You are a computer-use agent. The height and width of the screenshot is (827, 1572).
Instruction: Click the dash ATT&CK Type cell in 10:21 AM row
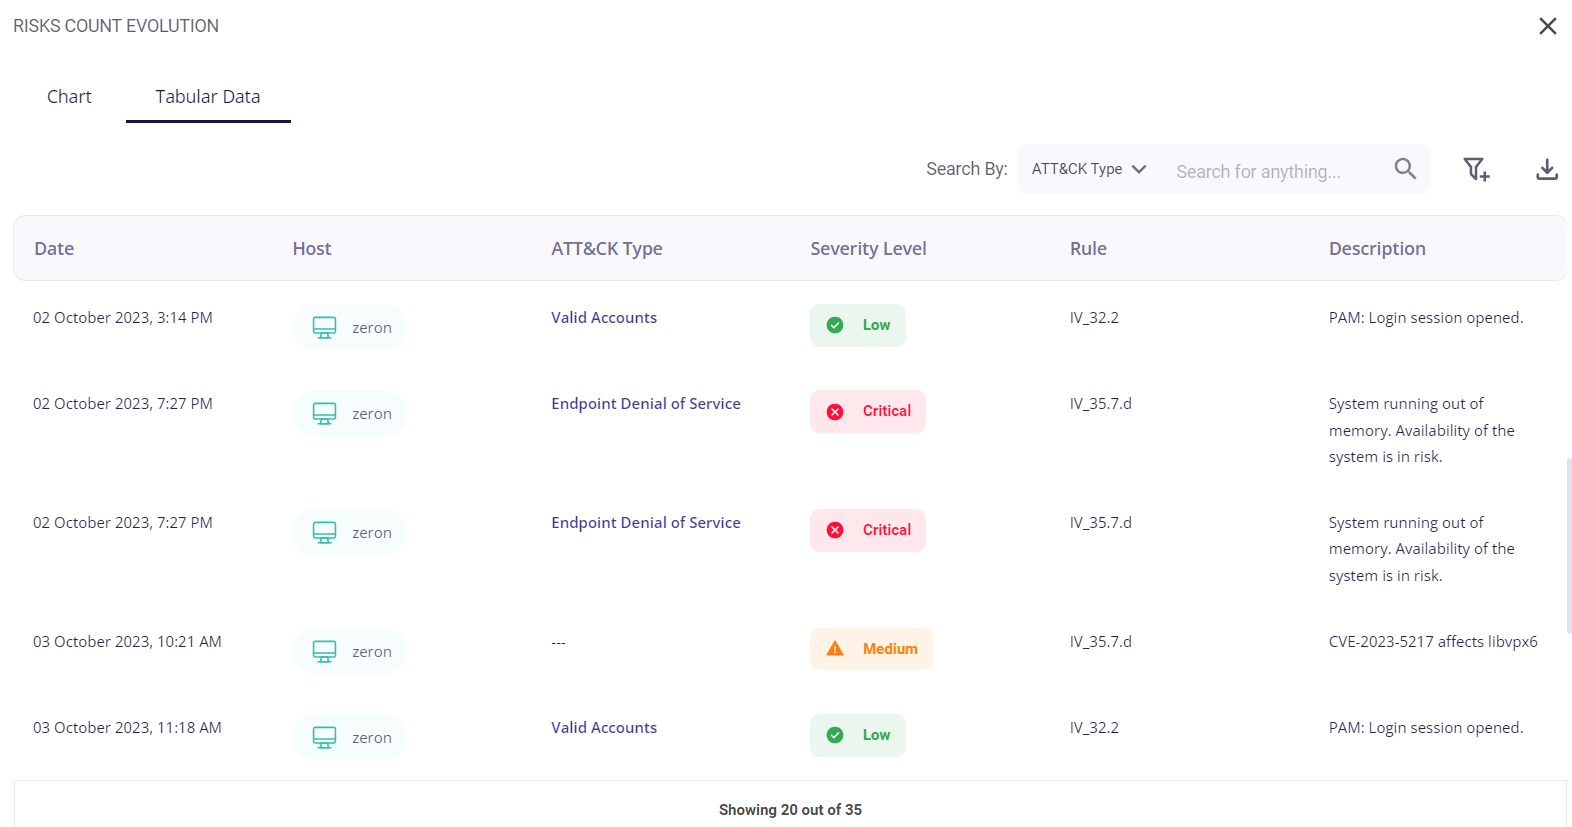pos(558,642)
